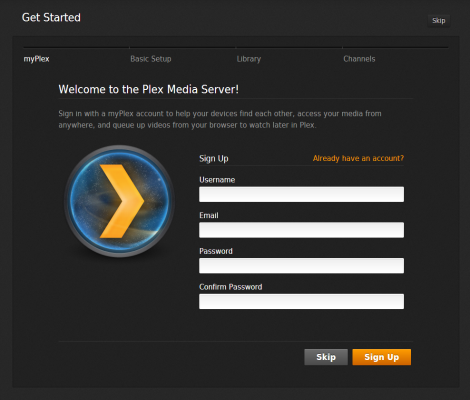Click the gray Skip button beside Sign Up

coord(326,357)
